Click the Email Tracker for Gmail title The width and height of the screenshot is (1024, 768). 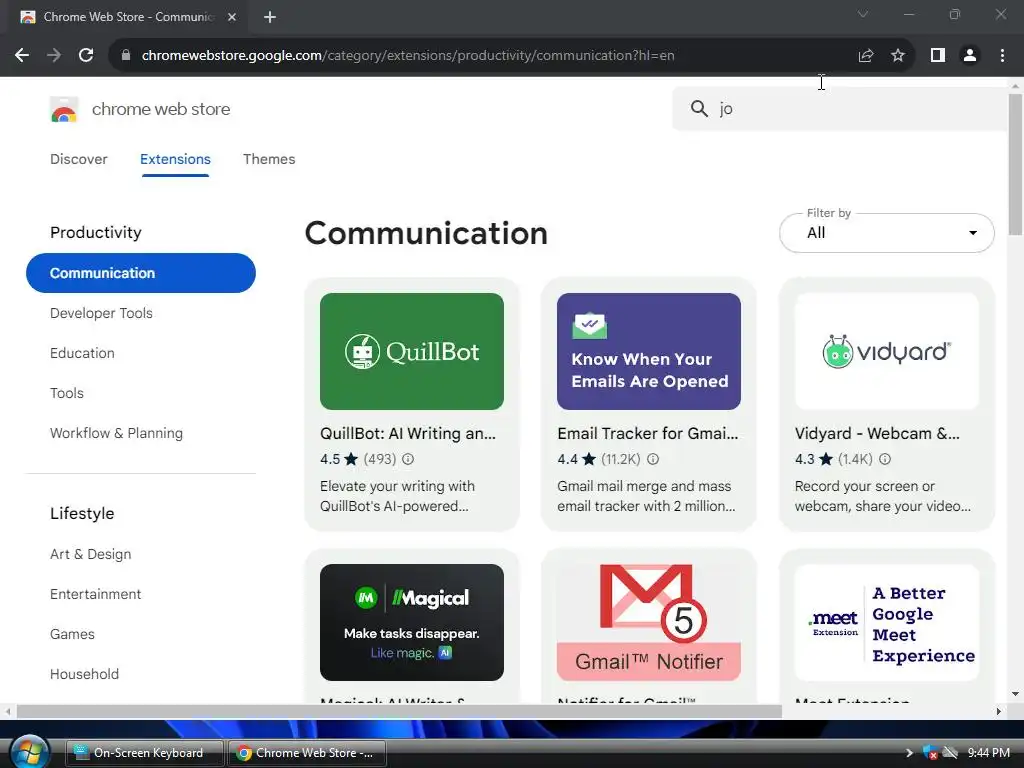648,434
